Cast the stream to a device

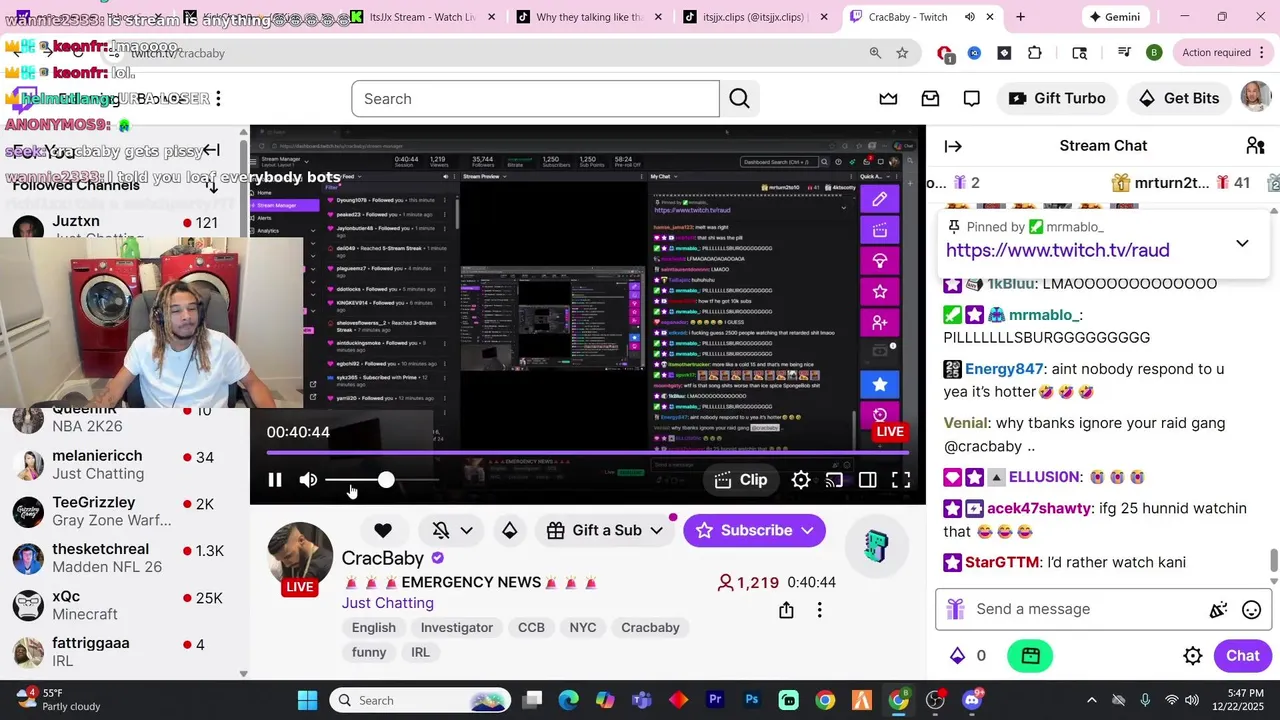coord(834,480)
